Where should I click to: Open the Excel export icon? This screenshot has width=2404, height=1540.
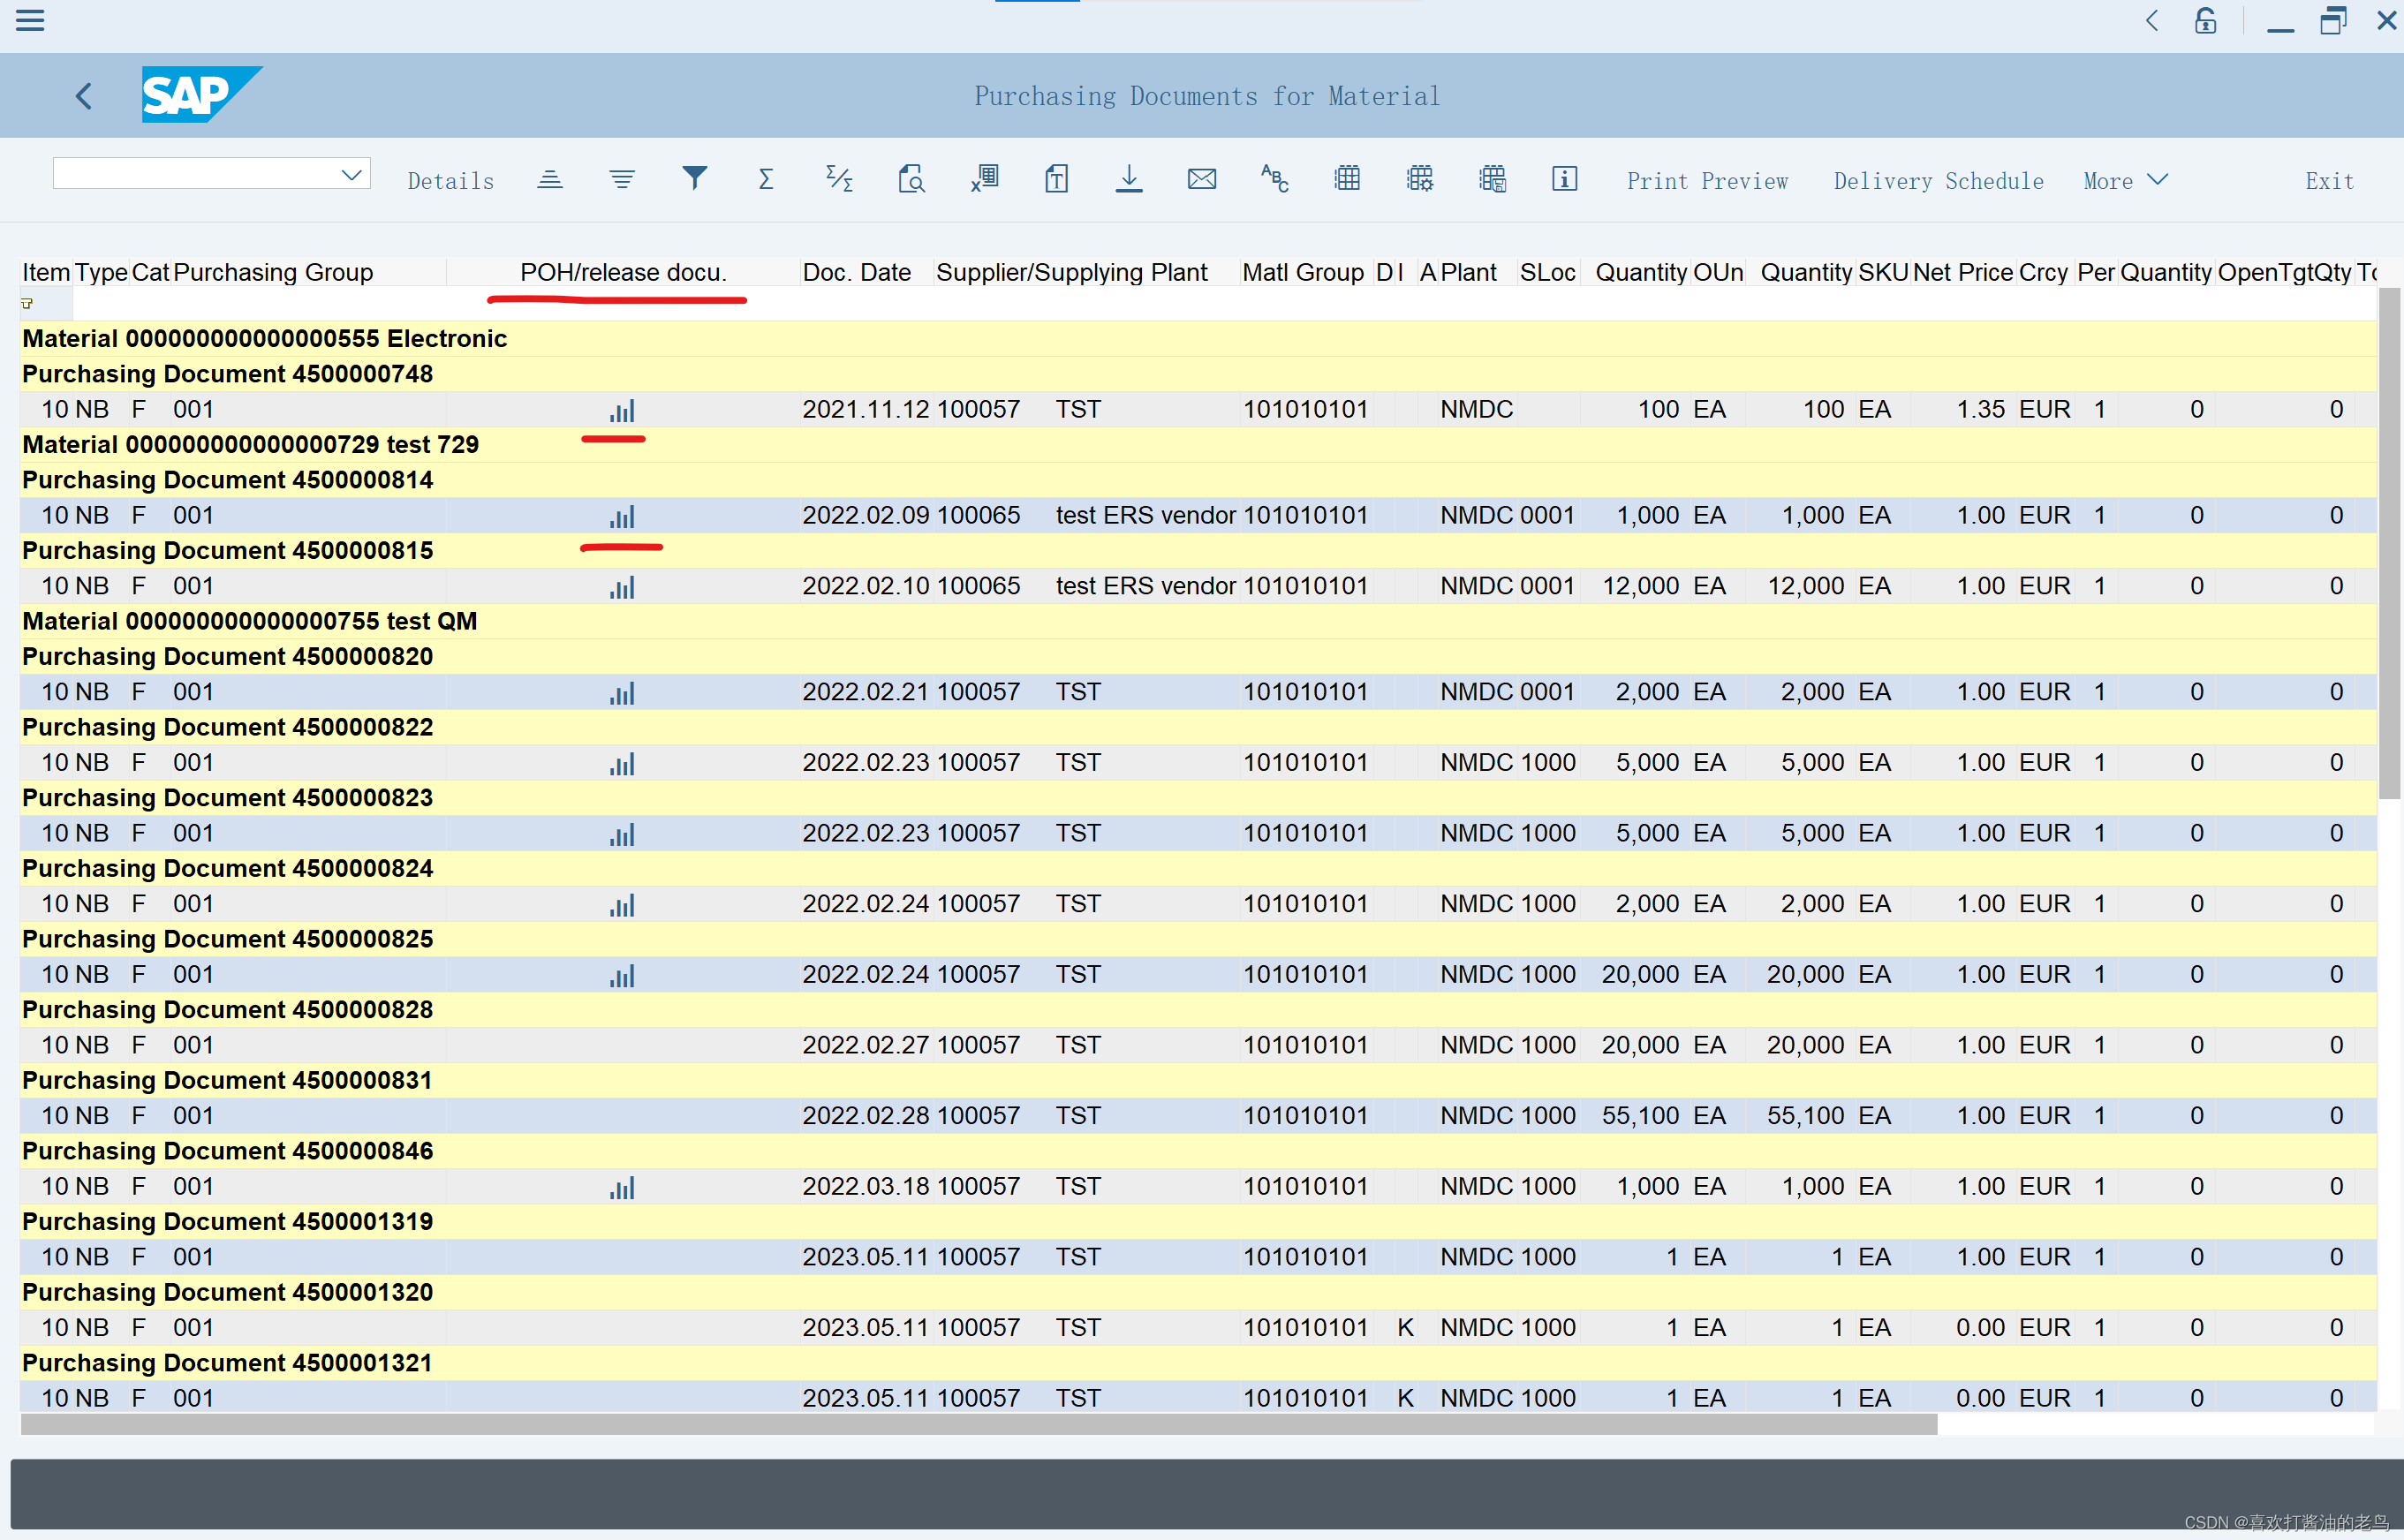click(x=984, y=179)
